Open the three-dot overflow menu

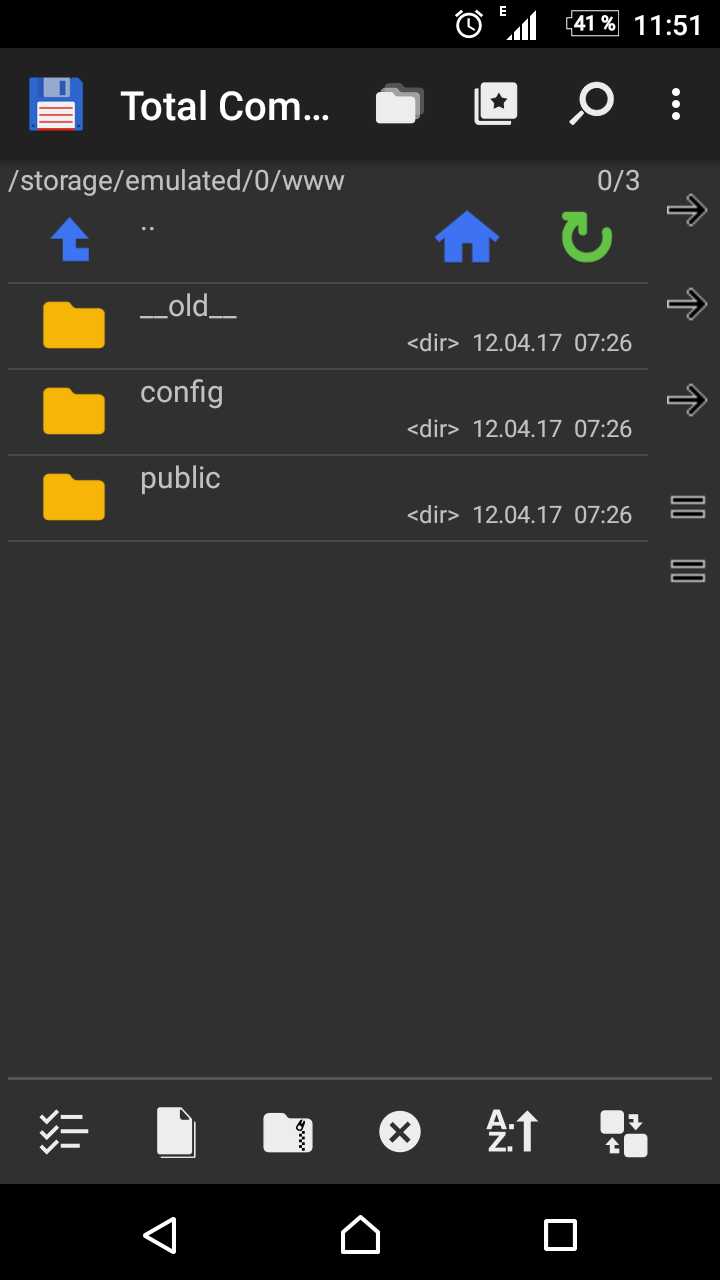[x=676, y=104]
